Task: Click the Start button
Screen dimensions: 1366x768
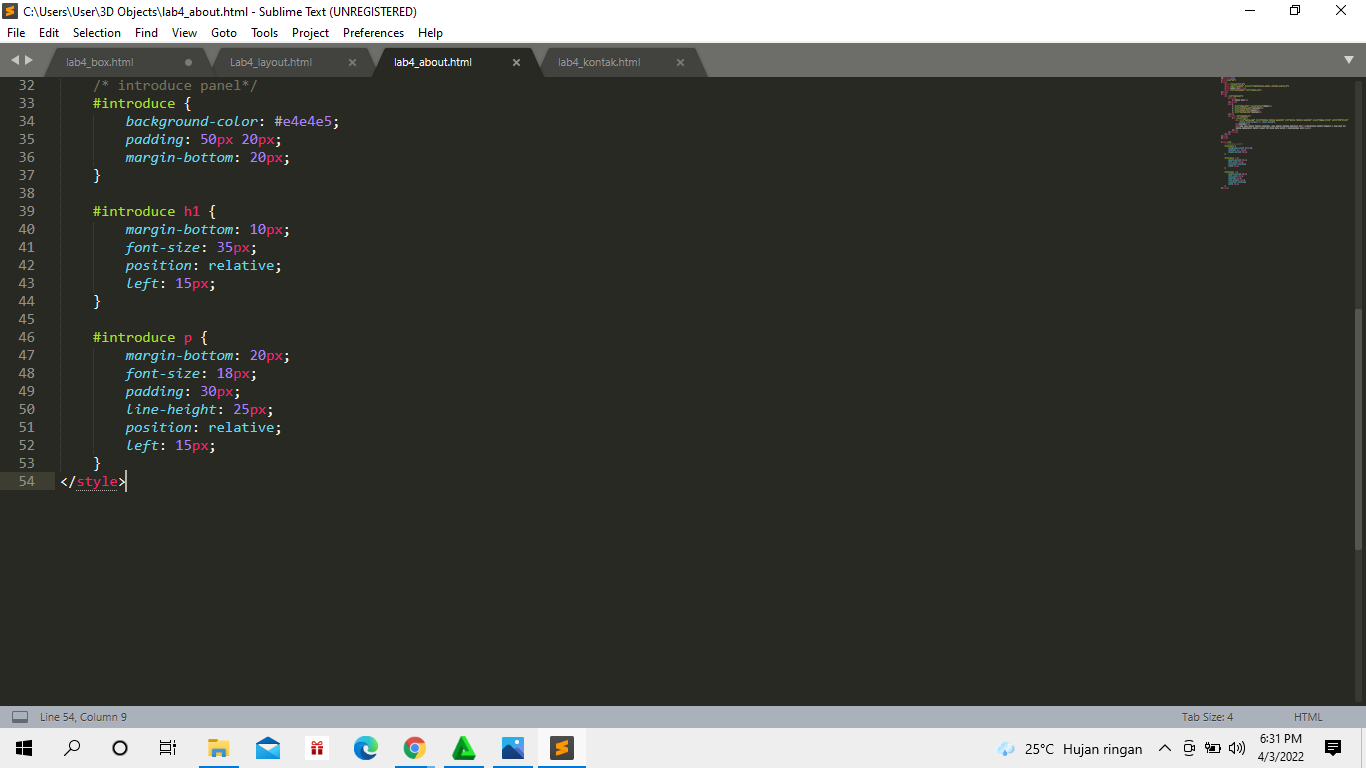Action: pyautogui.click(x=23, y=747)
